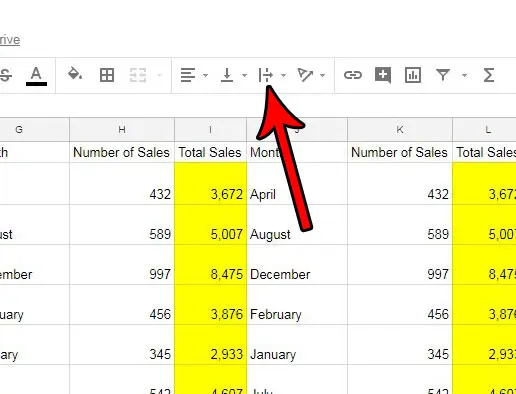Screen dimensions: 516x394
Task: Click the Drive link
Action: [10, 40]
